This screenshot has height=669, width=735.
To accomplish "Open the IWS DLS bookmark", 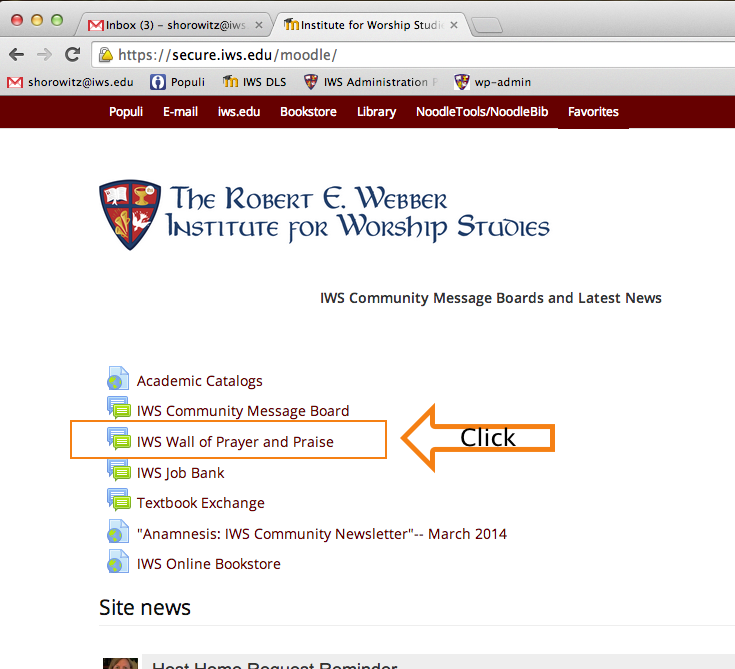I will tap(255, 82).
